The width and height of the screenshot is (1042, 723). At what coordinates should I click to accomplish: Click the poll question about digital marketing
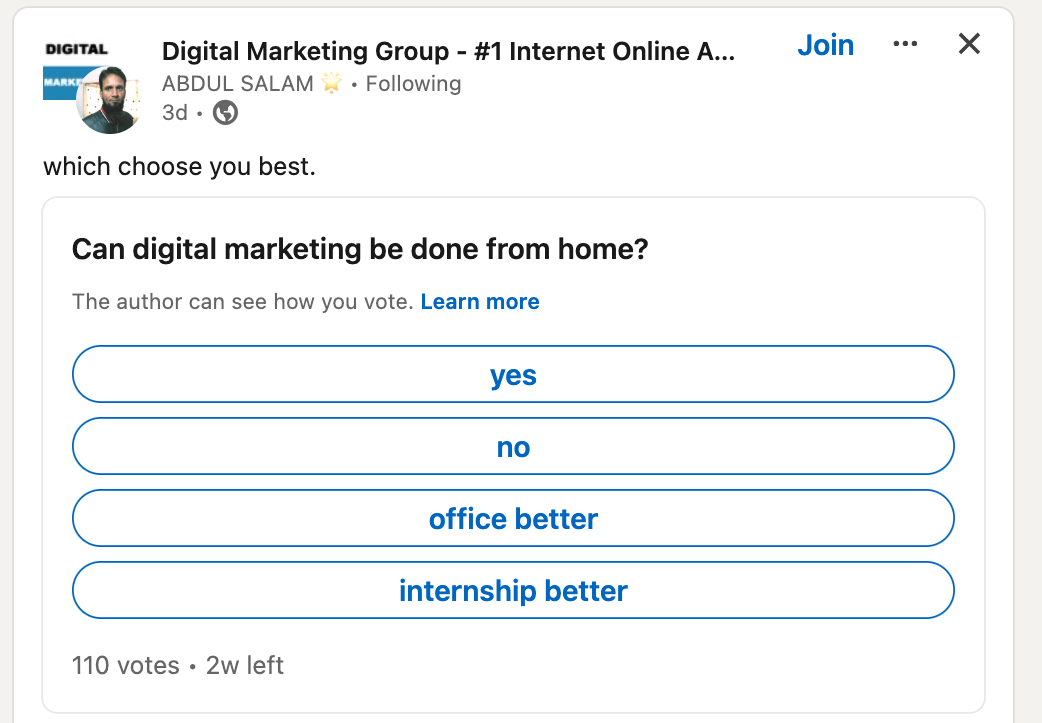[360, 249]
